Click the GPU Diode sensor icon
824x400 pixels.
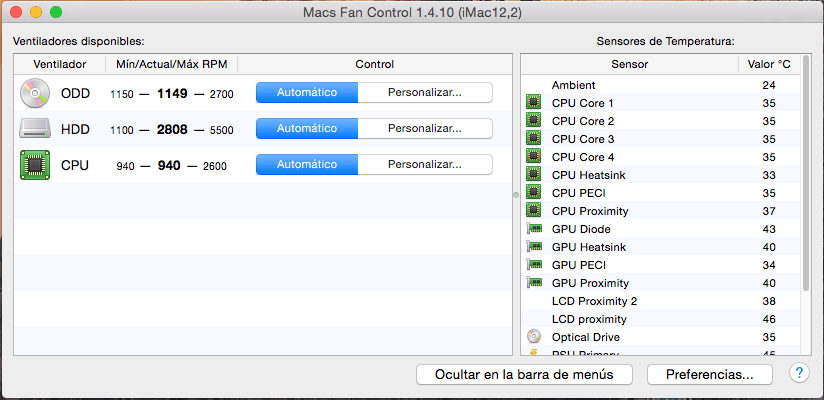click(x=533, y=229)
